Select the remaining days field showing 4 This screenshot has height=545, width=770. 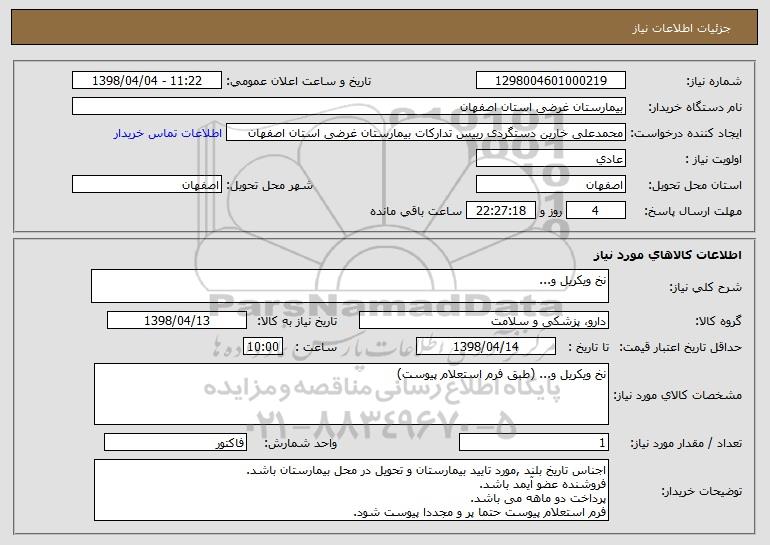596,210
